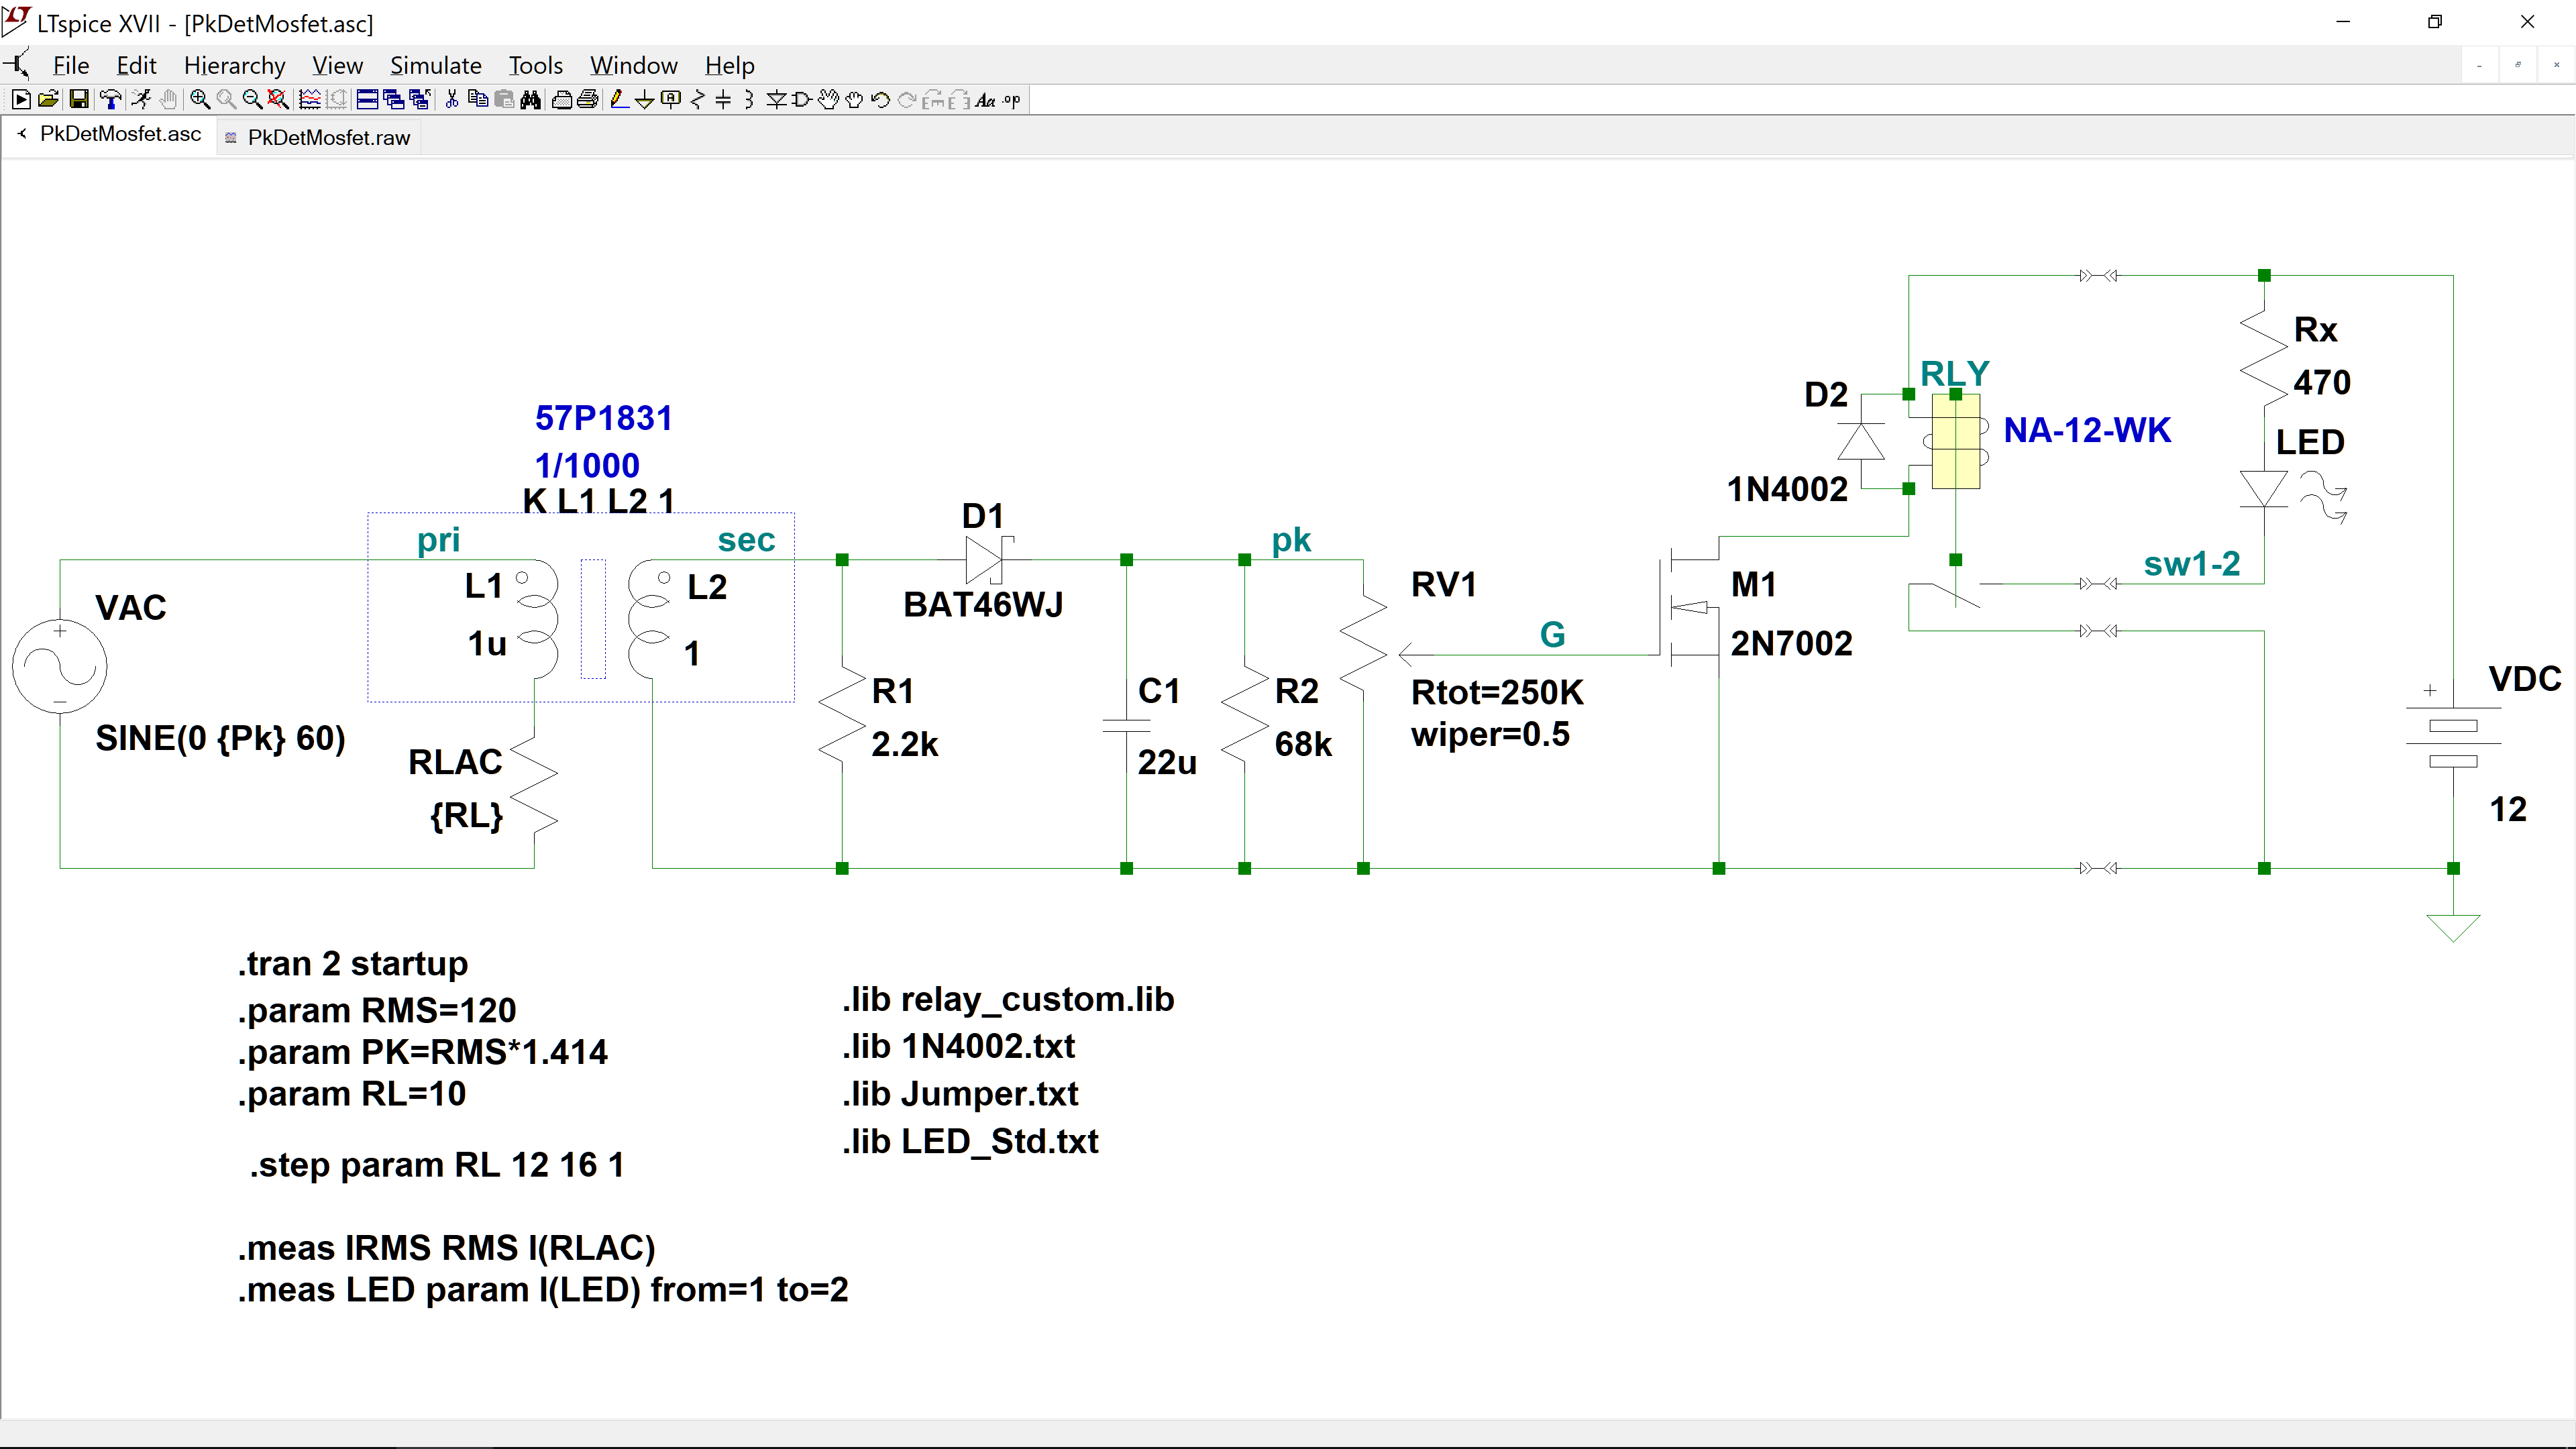Select the Draw Wire pencil tool
This screenshot has height=1449, width=2576.
point(619,99)
